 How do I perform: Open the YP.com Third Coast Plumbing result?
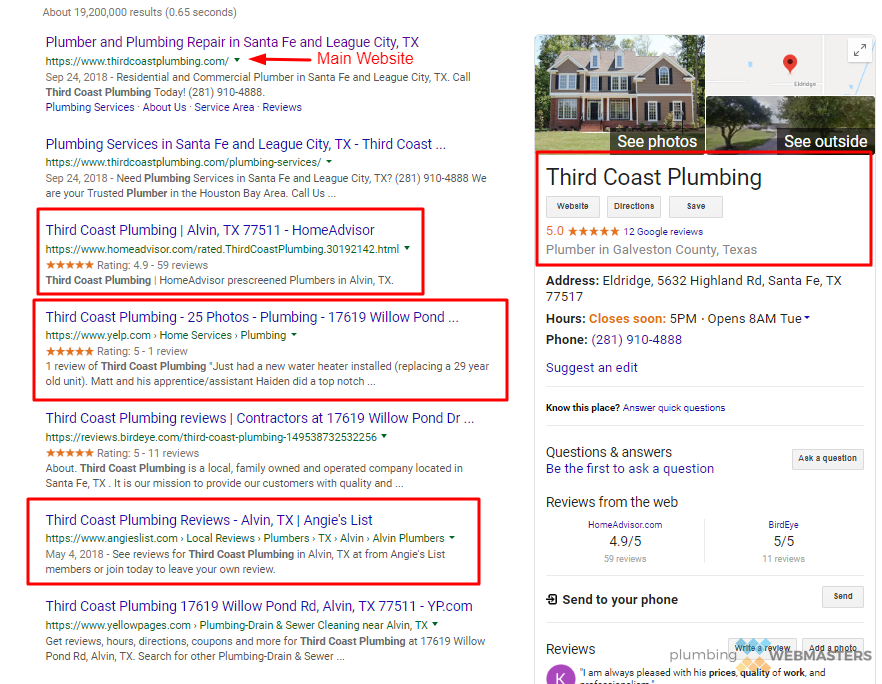pos(259,606)
